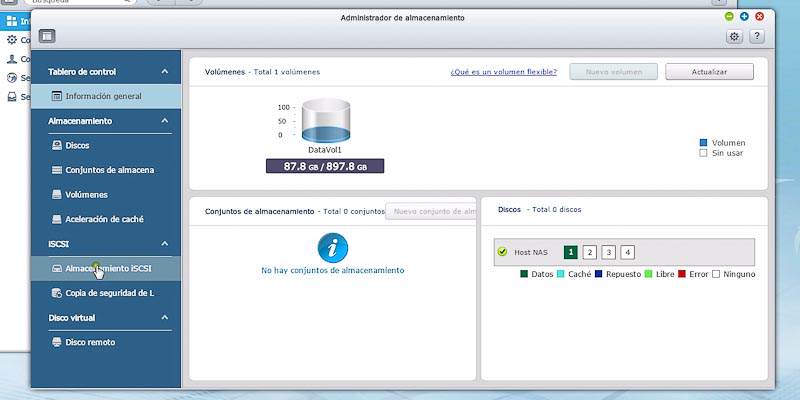Click the DataVol1 volume name
Image resolution: width=800 pixels, height=400 pixels.
324,150
